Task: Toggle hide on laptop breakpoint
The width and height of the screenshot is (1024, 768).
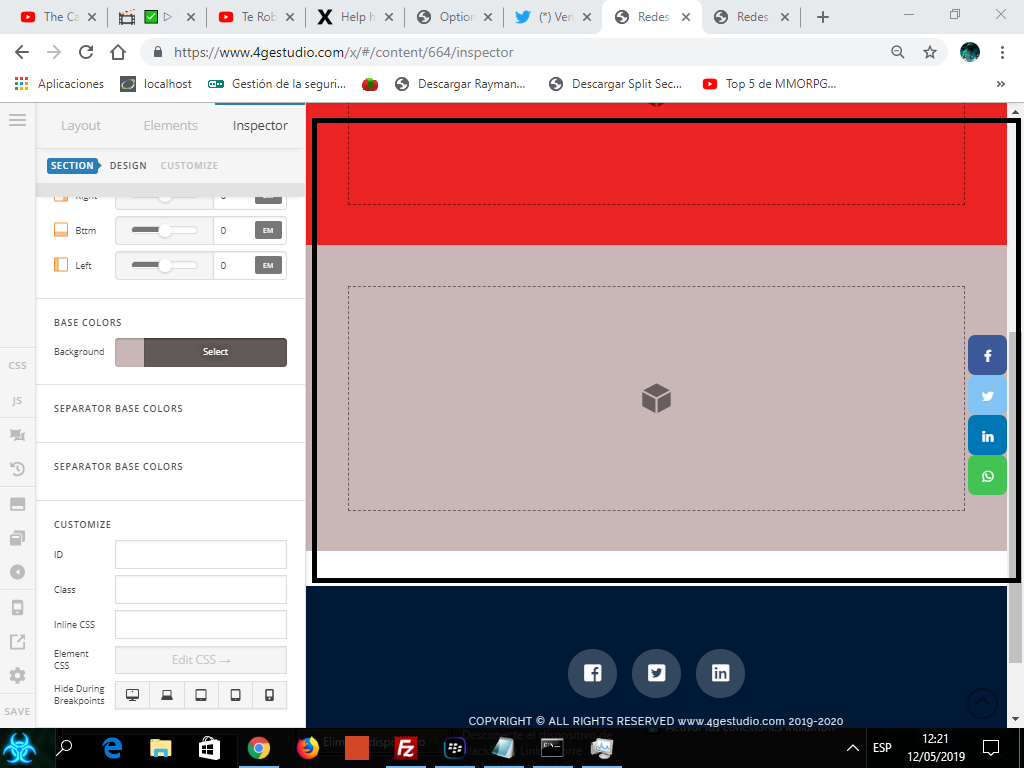Action: tap(167, 695)
